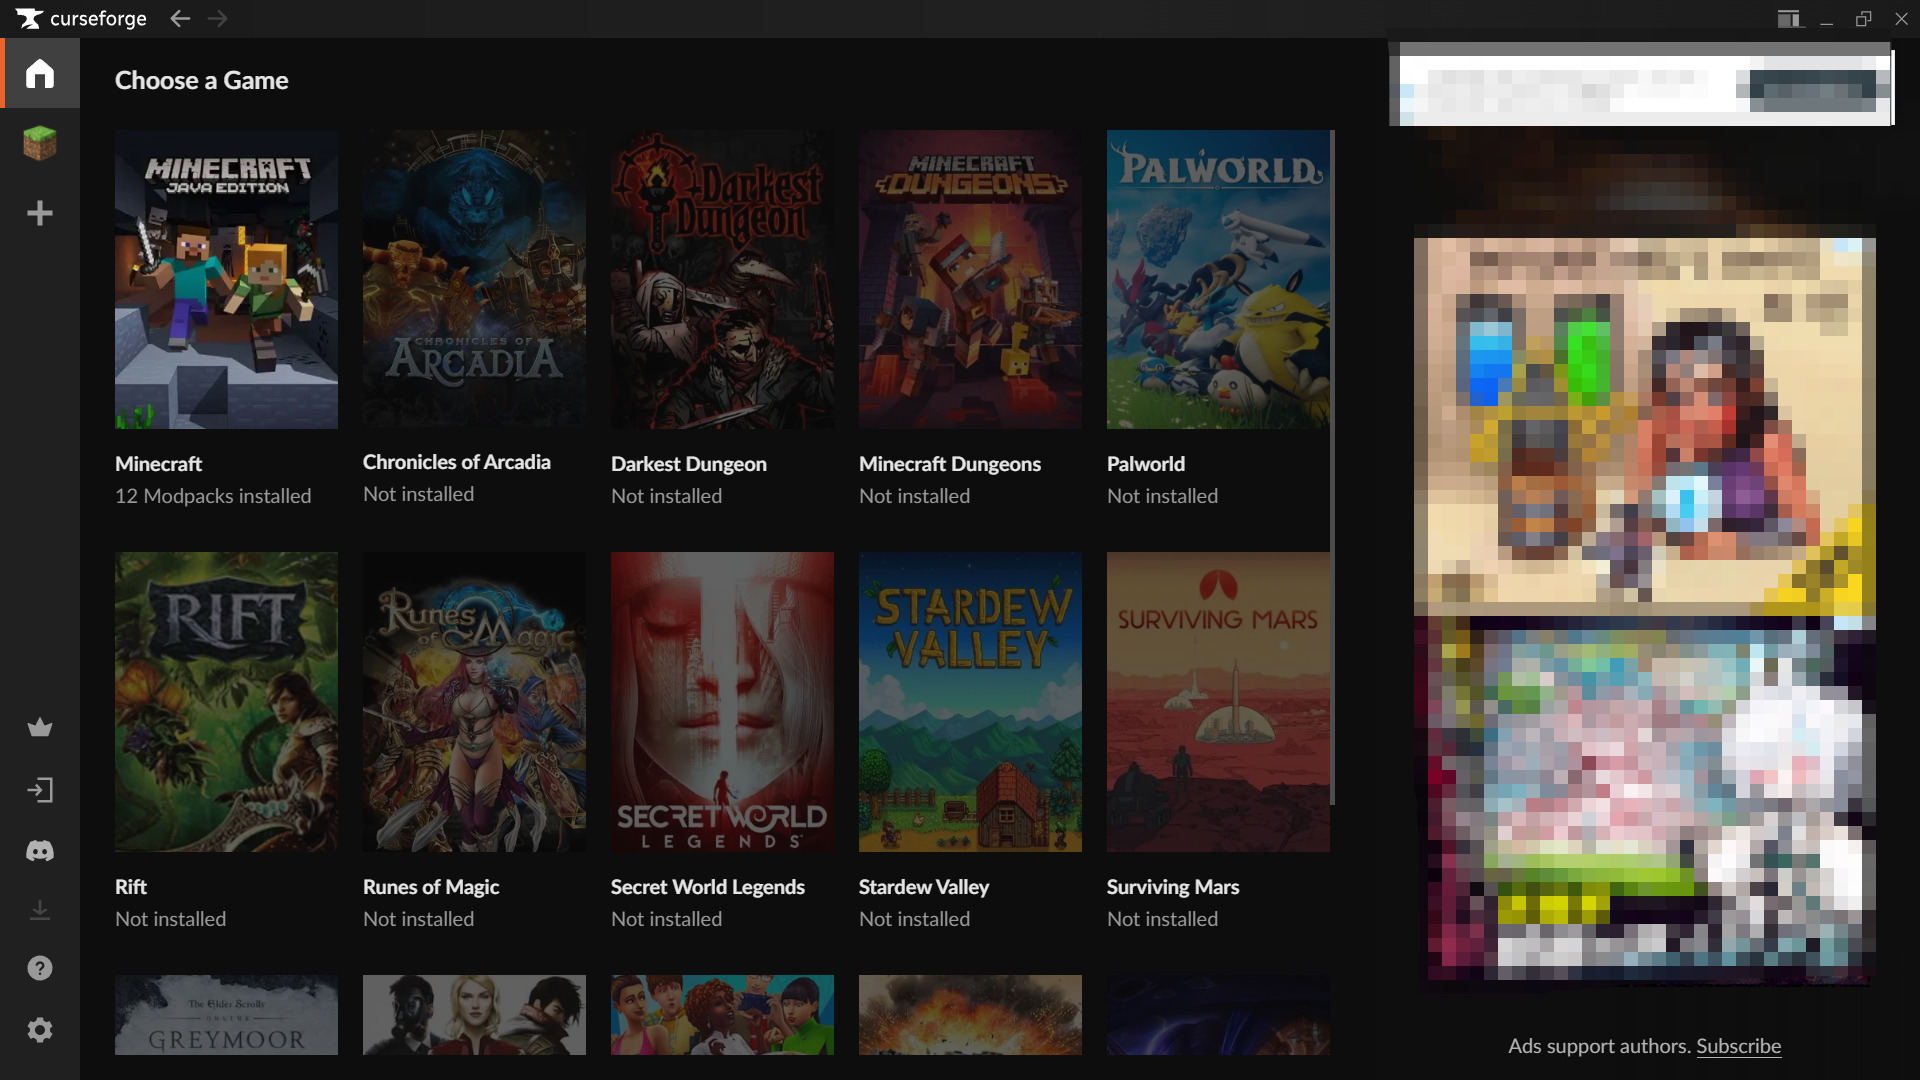Viewport: 1920px width, 1080px height.
Task: Toggle the side panel layout icon
Action: [1788, 19]
